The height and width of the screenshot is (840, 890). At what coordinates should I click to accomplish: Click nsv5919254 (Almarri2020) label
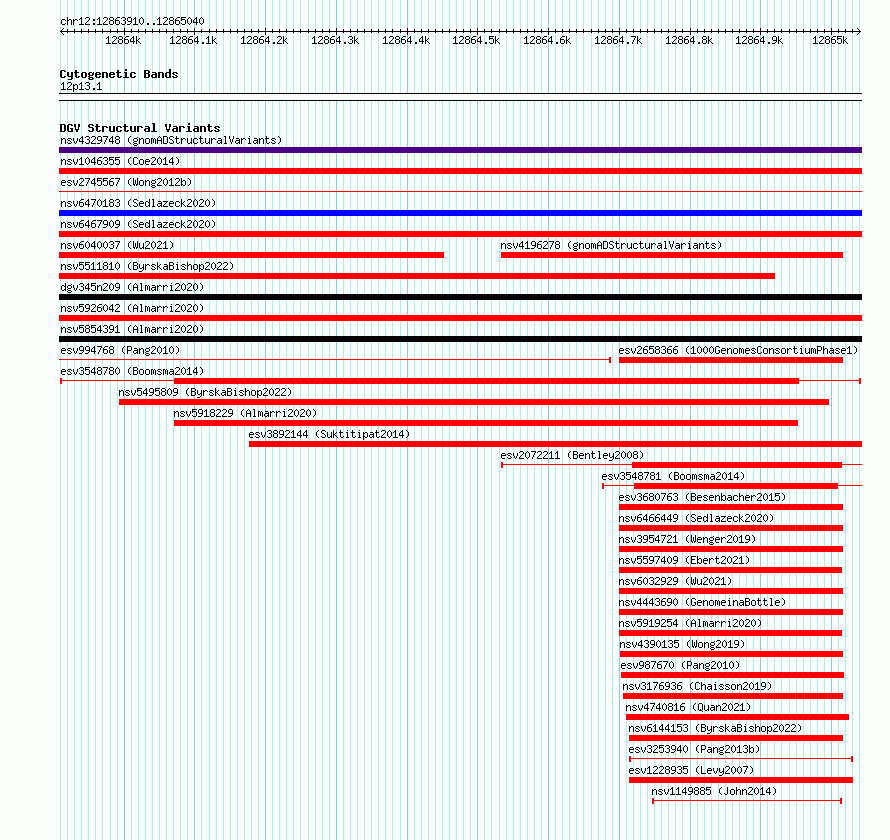click(x=690, y=623)
